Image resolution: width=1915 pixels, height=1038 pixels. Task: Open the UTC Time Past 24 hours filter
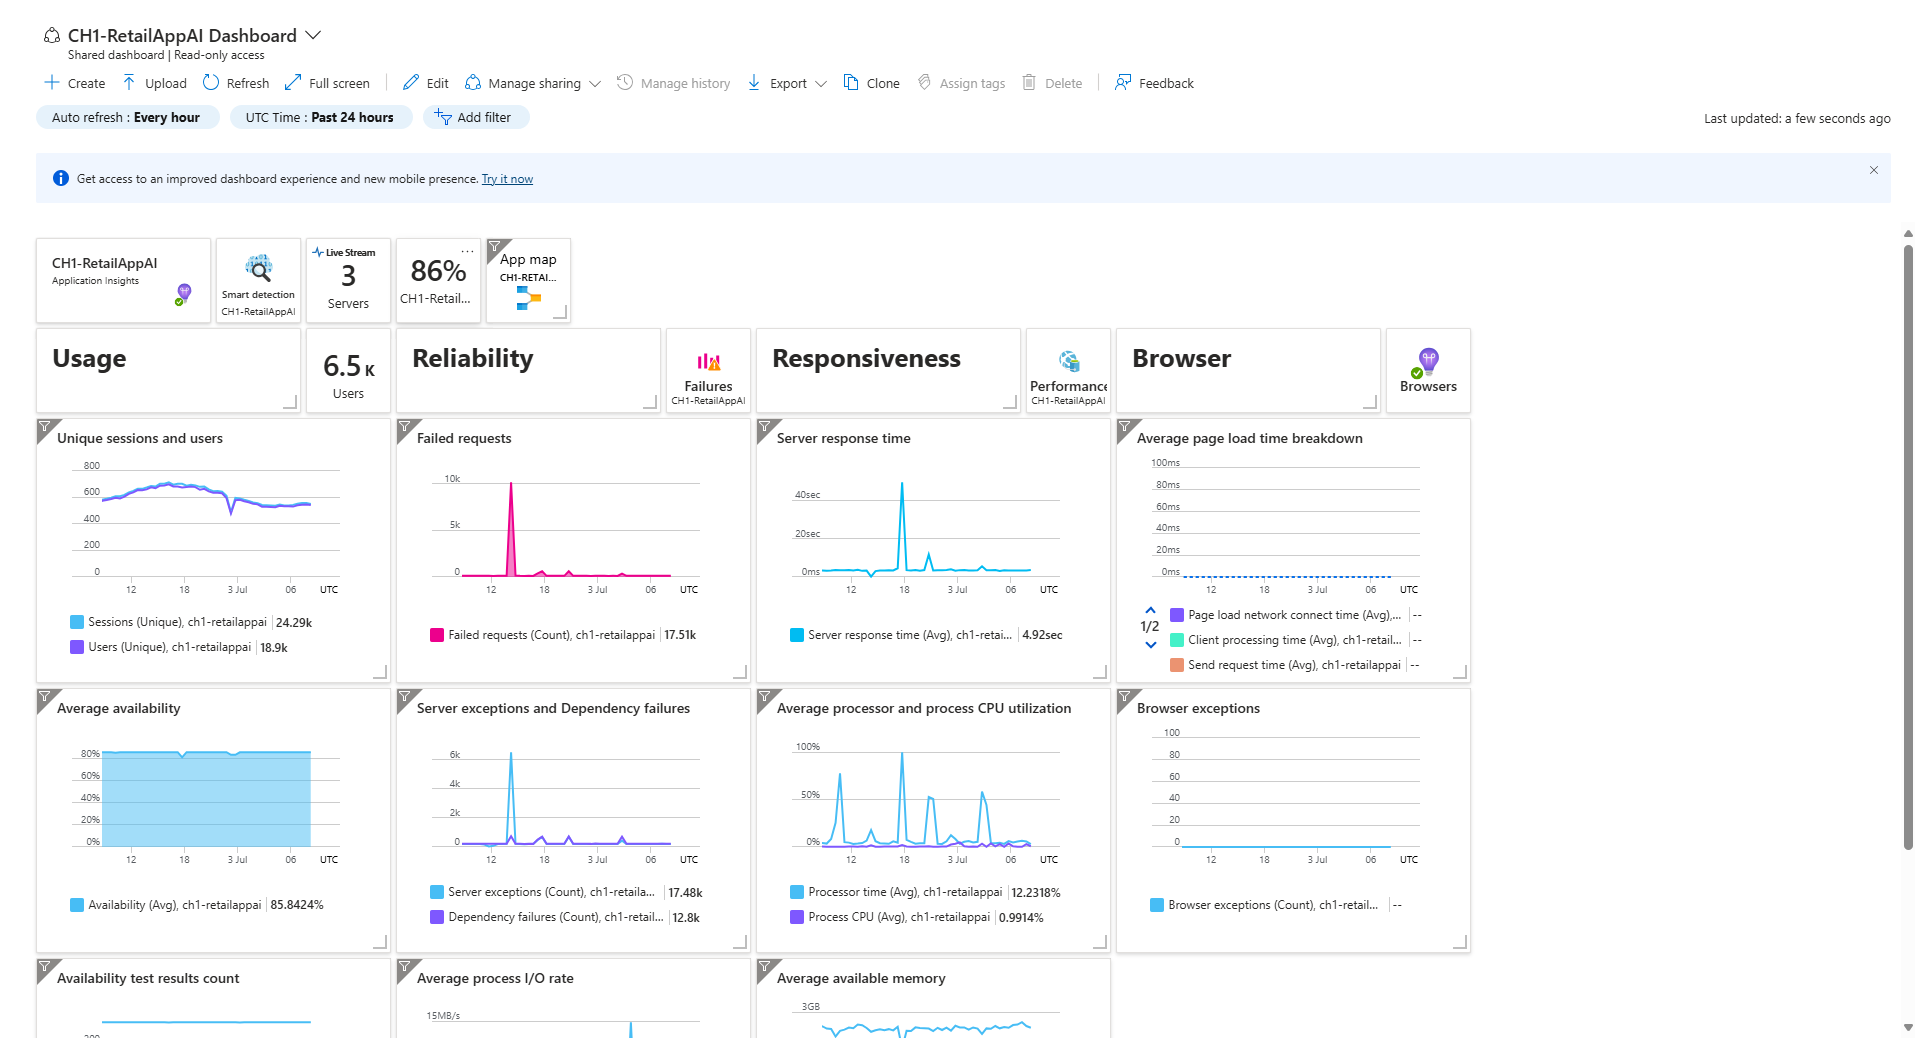click(x=320, y=117)
